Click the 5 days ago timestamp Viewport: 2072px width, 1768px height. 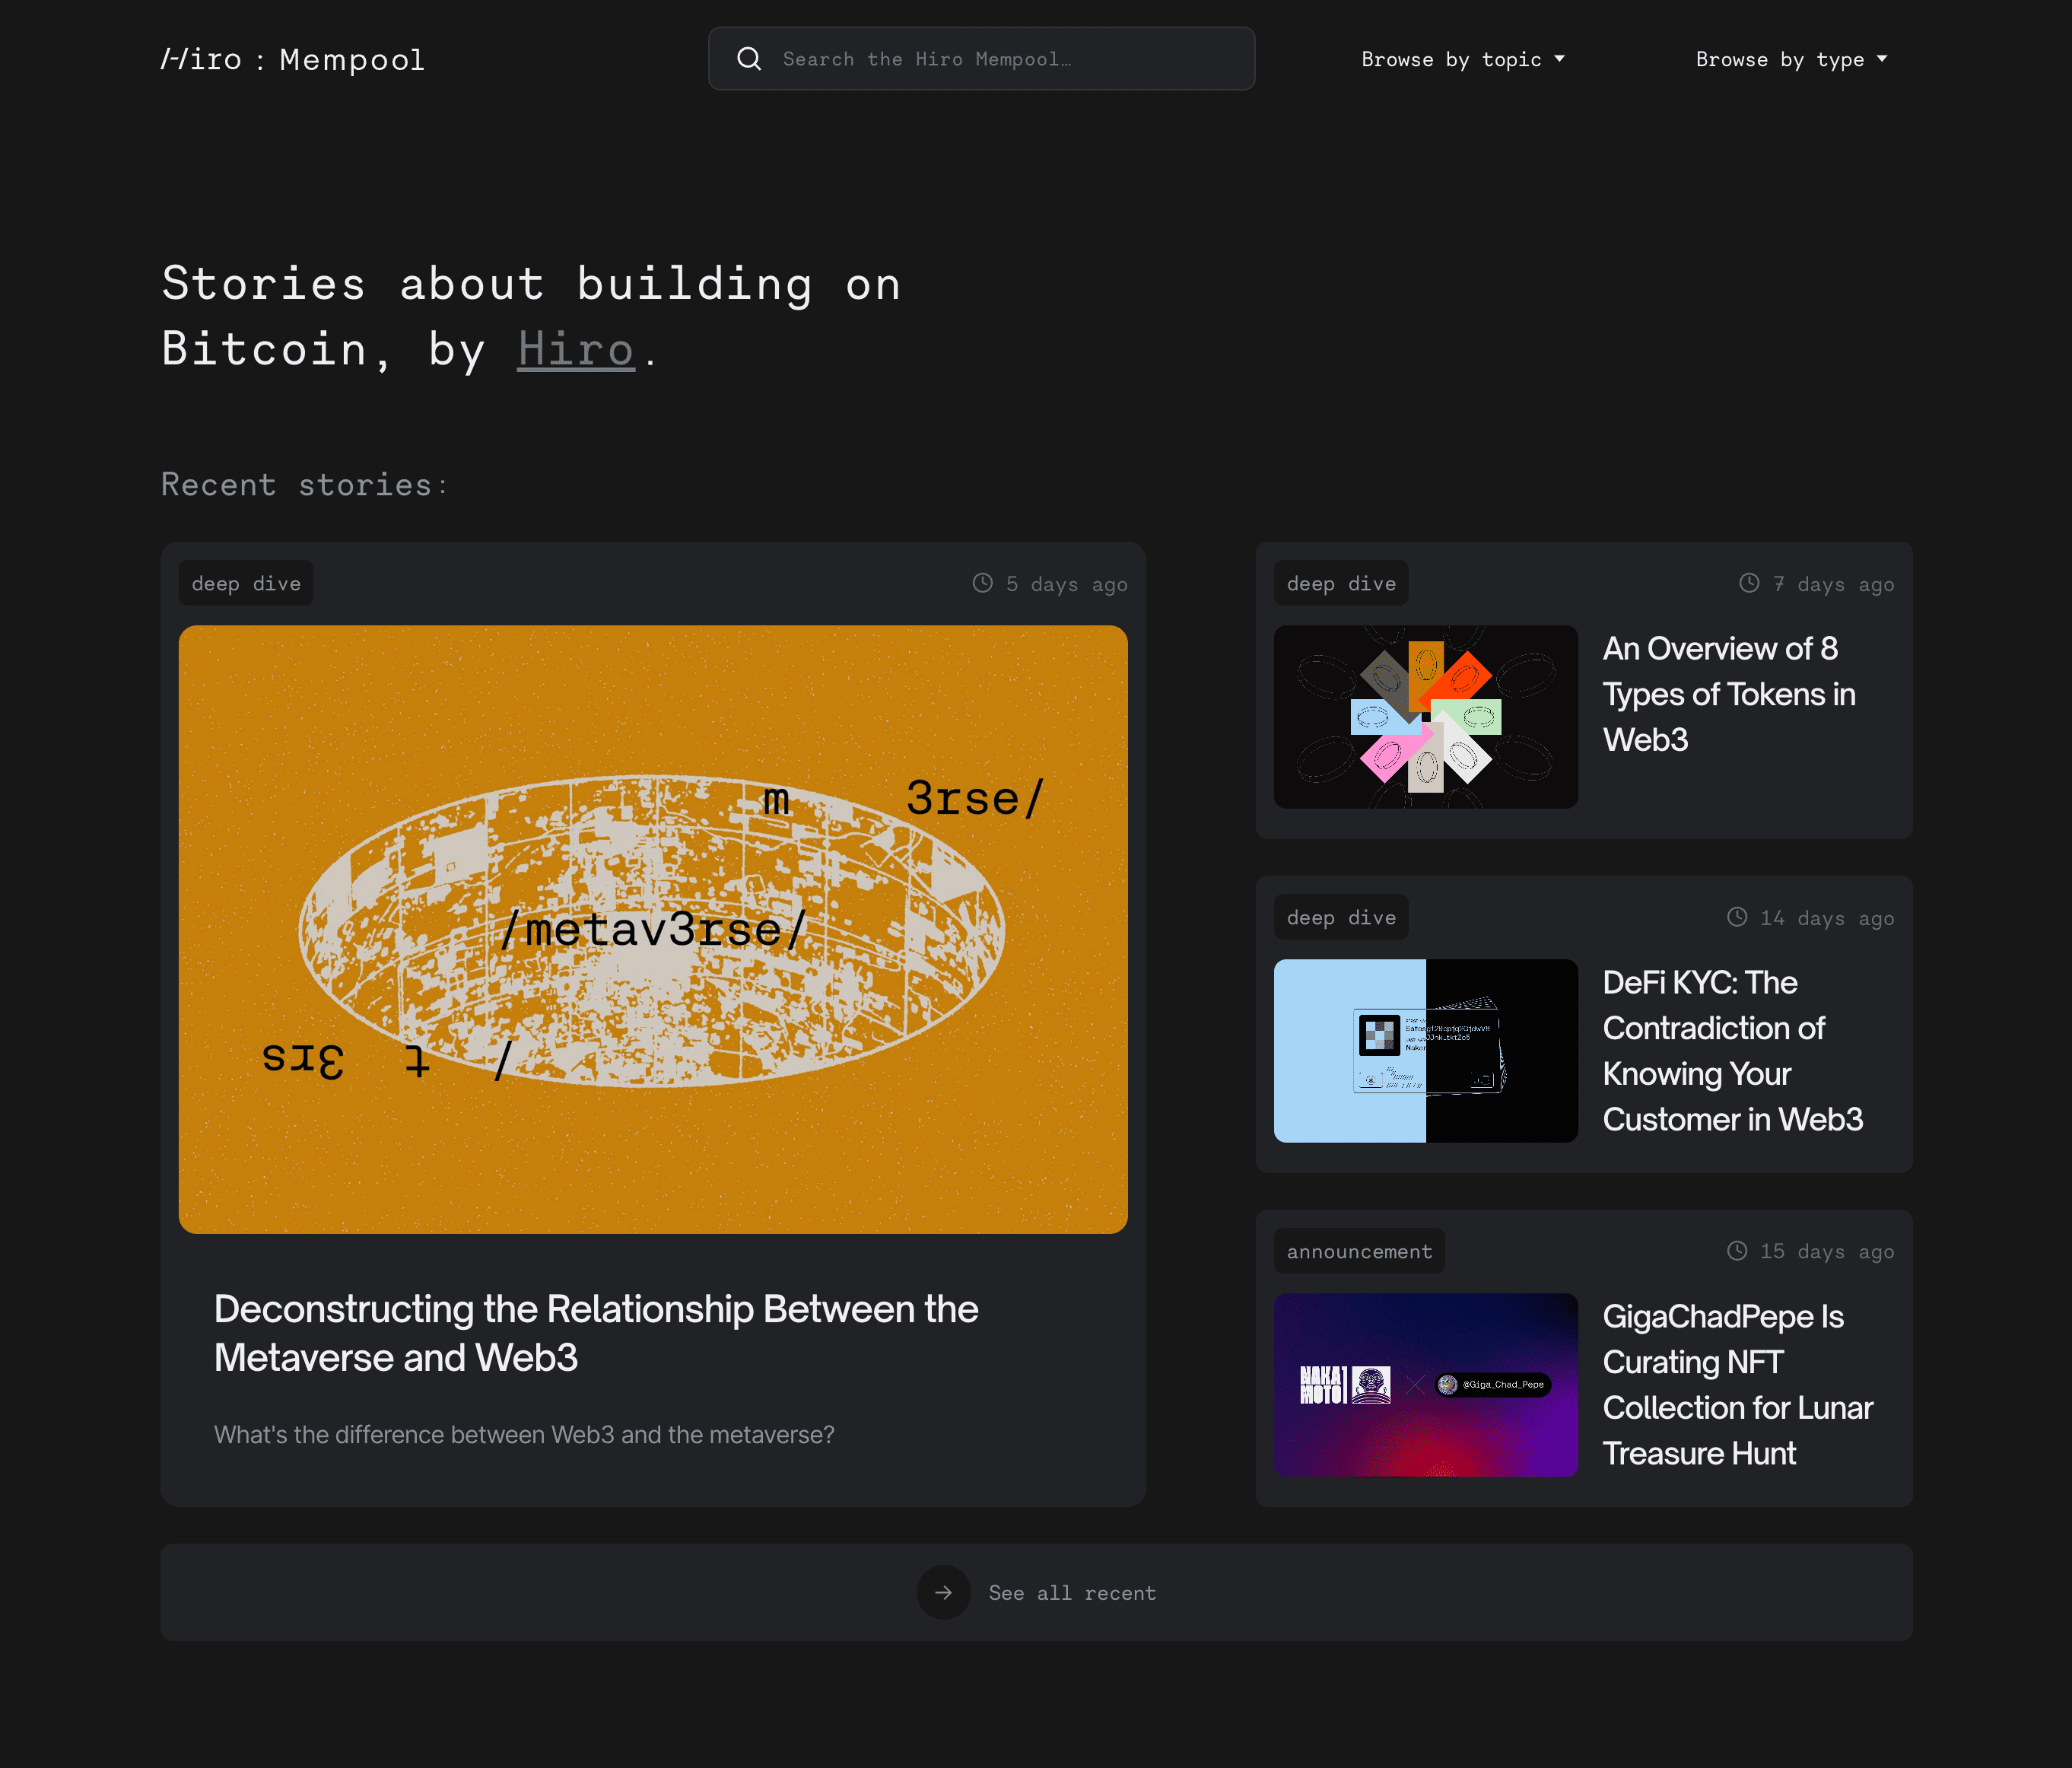1067,584
